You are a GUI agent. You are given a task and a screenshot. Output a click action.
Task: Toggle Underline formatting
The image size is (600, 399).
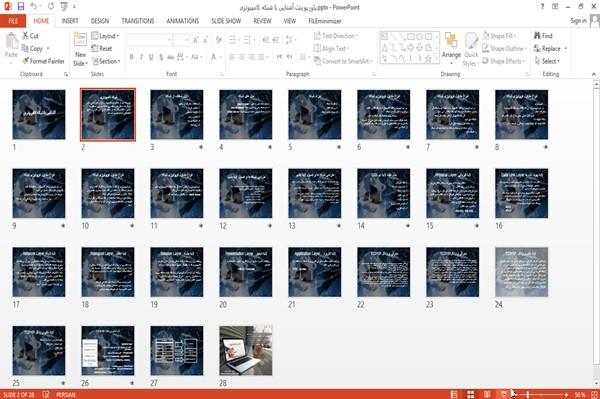pyautogui.click(x=151, y=57)
